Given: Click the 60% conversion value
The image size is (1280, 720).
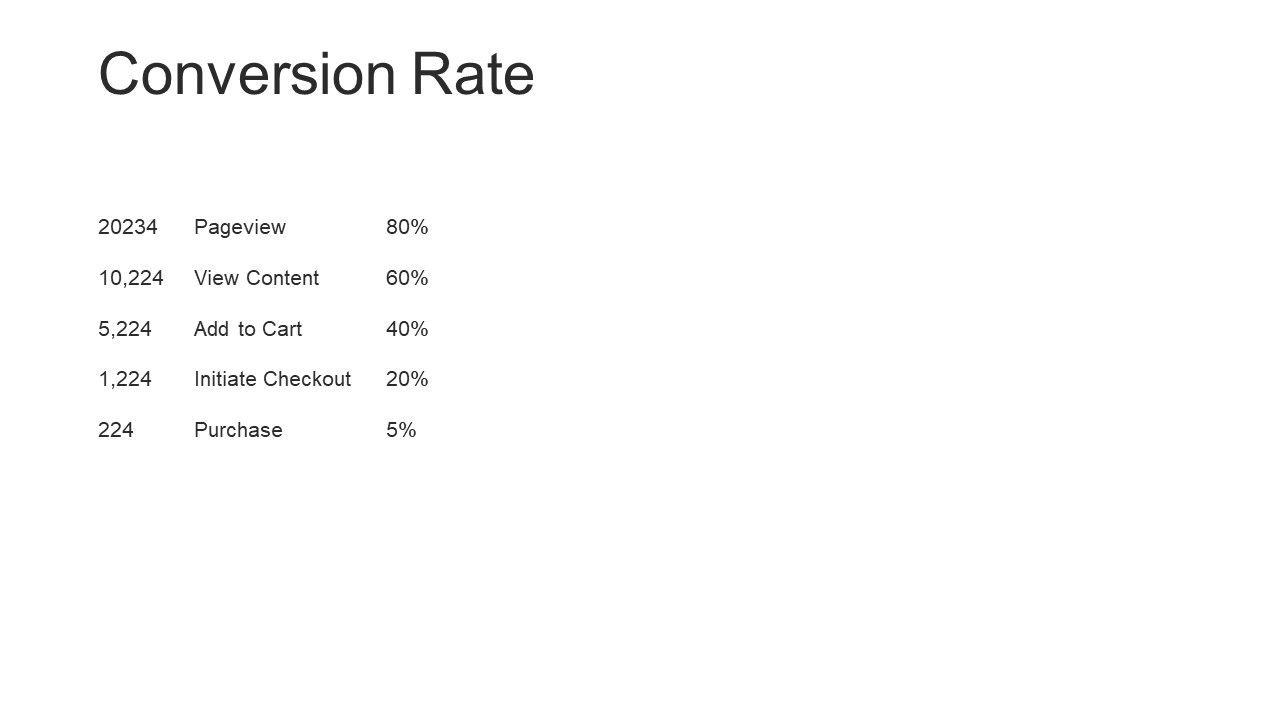Looking at the screenshot, I should (x=407, y=278).
